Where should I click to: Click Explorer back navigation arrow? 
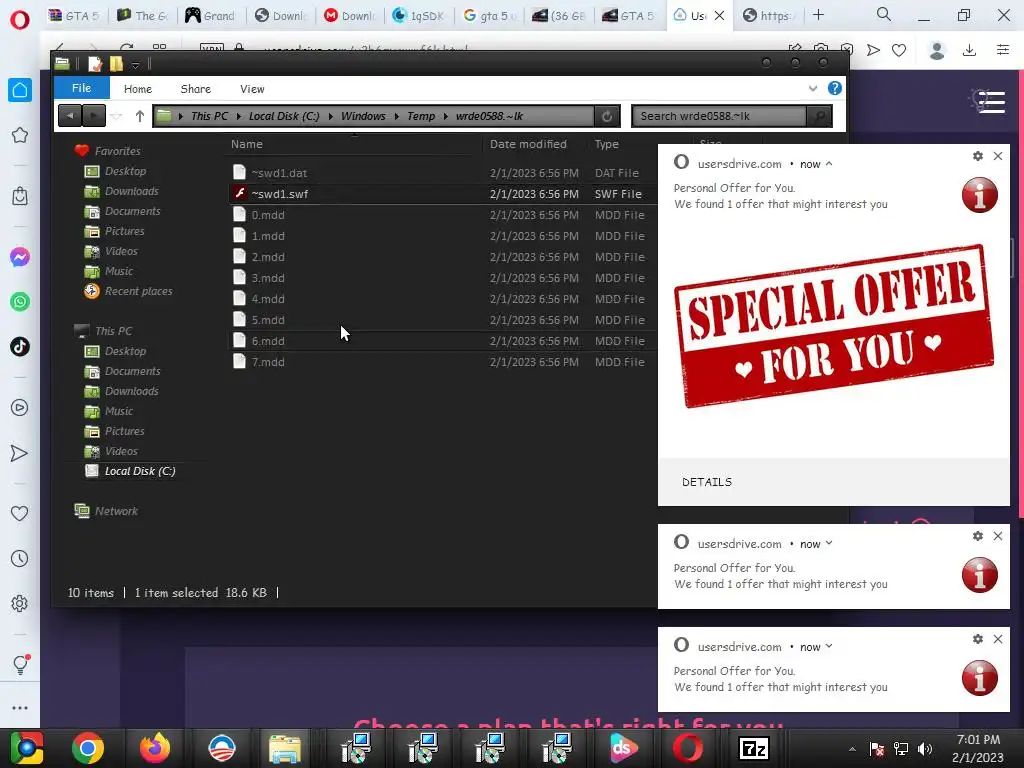[69, 116]
